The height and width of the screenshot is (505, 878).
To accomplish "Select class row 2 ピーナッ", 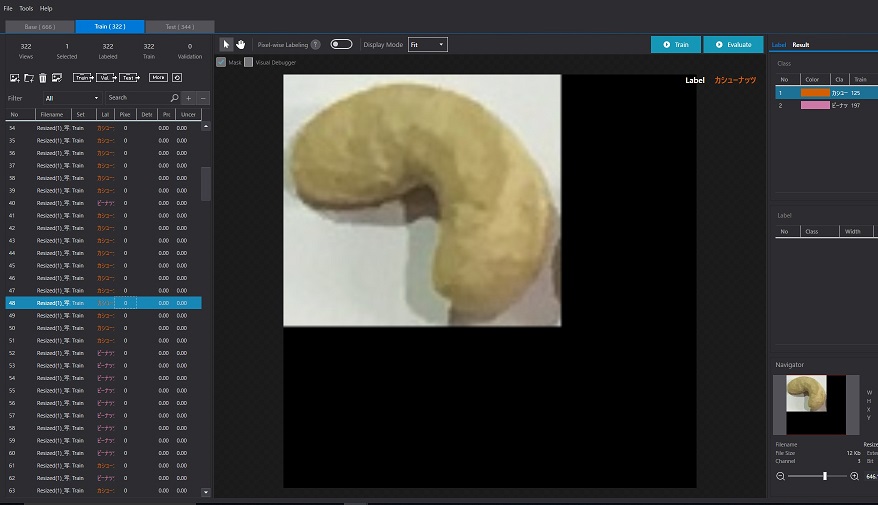I will pyautogui.click(x=826, y=105).
